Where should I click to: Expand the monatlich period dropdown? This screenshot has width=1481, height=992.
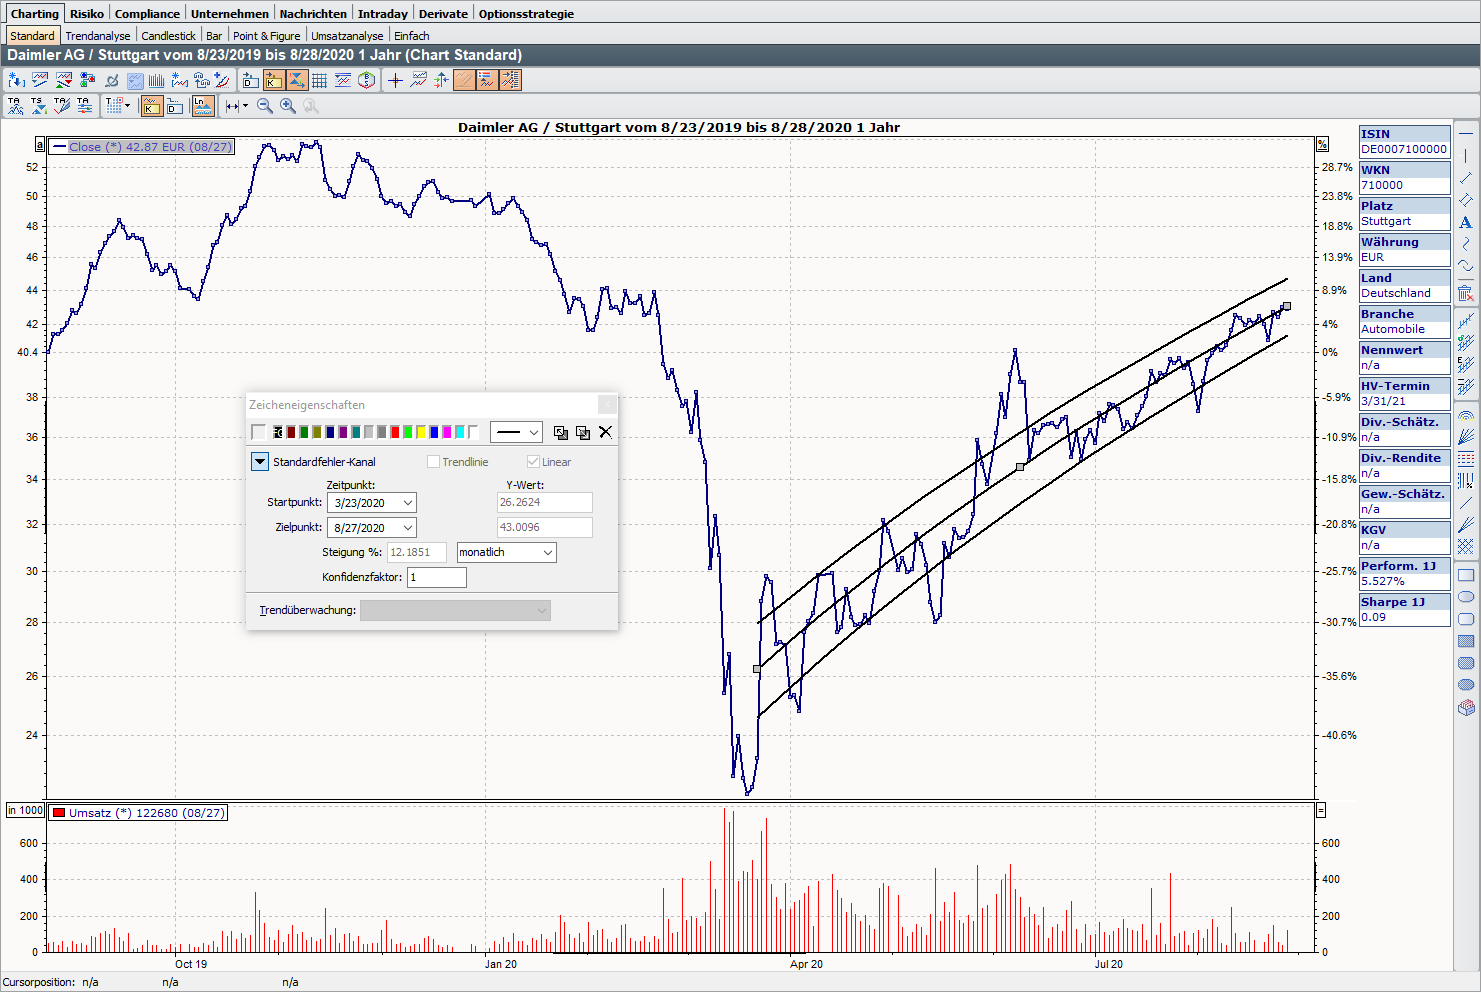[547, 552]
